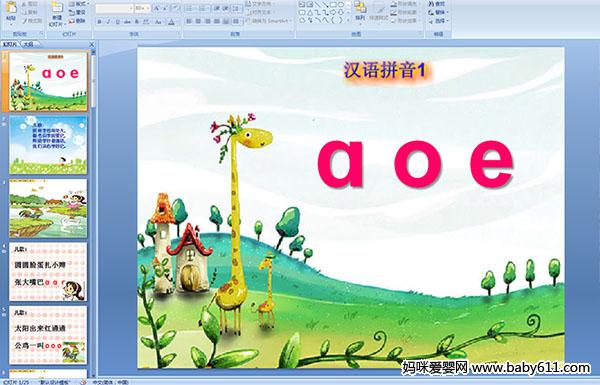Open the Font Color picker

pos(172,22)
